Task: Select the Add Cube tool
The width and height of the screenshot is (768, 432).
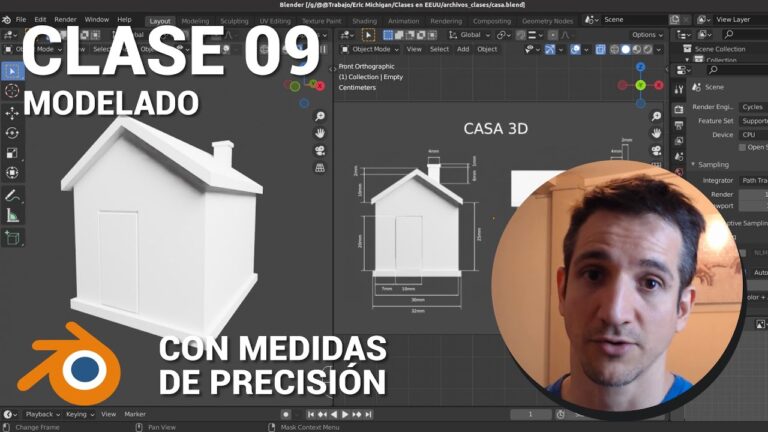Action: click(12, 238)
